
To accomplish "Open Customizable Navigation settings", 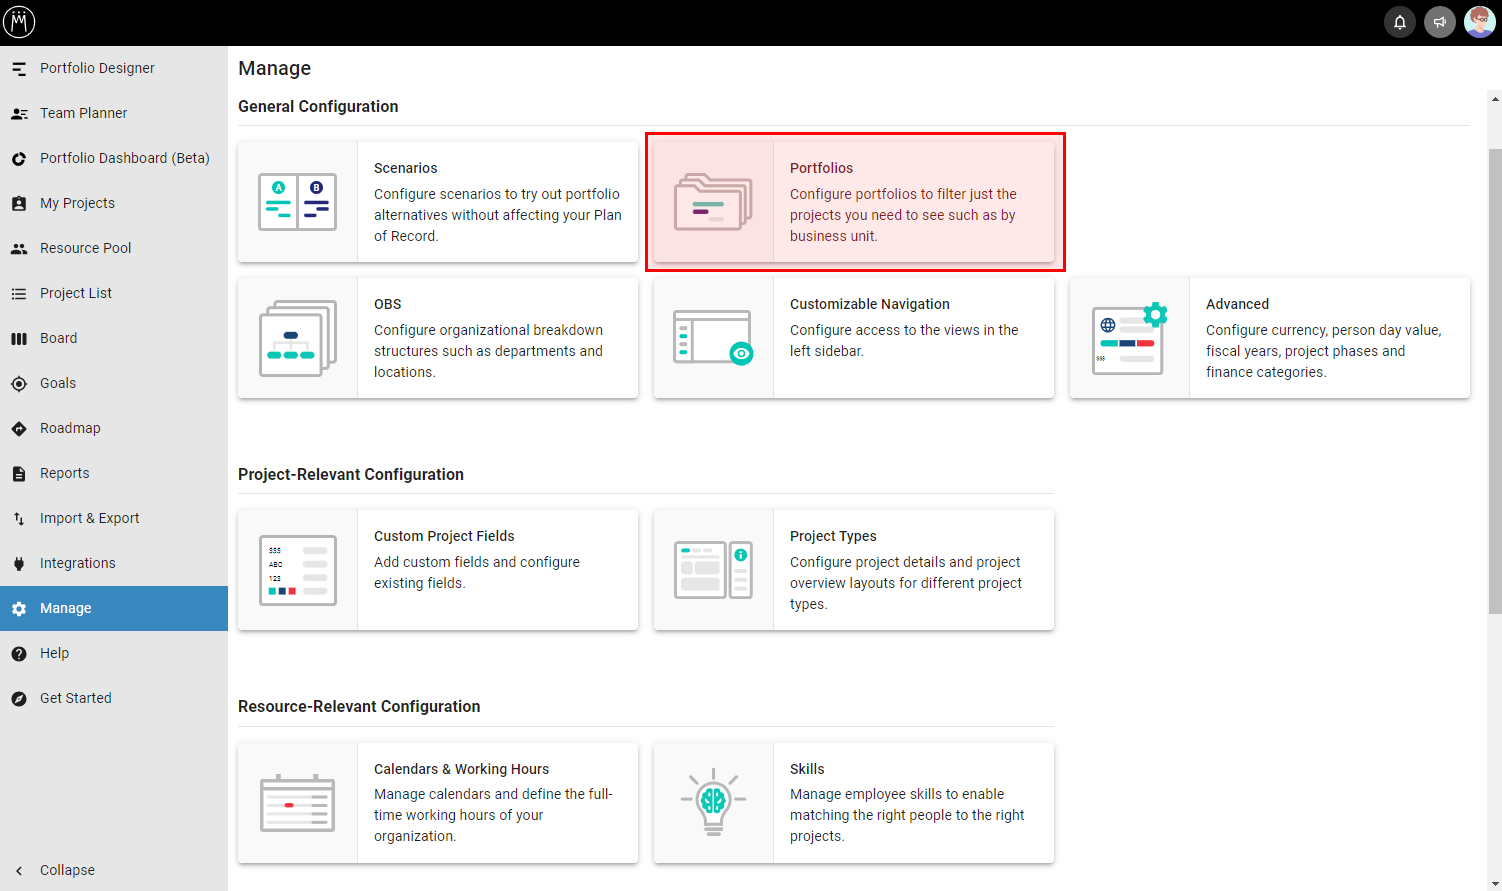I will click(854, 338).
